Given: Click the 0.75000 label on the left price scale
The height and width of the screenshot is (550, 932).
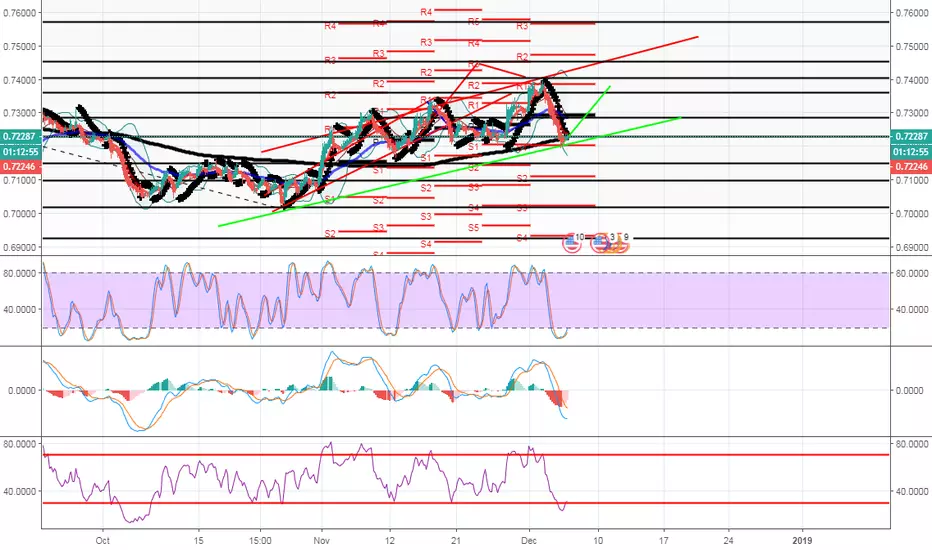Looking at the screenshot, I should 20,46.
